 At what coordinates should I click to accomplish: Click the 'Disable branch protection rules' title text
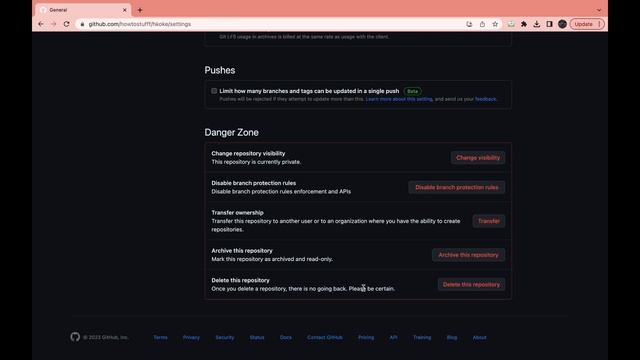(x=253, y=183)
